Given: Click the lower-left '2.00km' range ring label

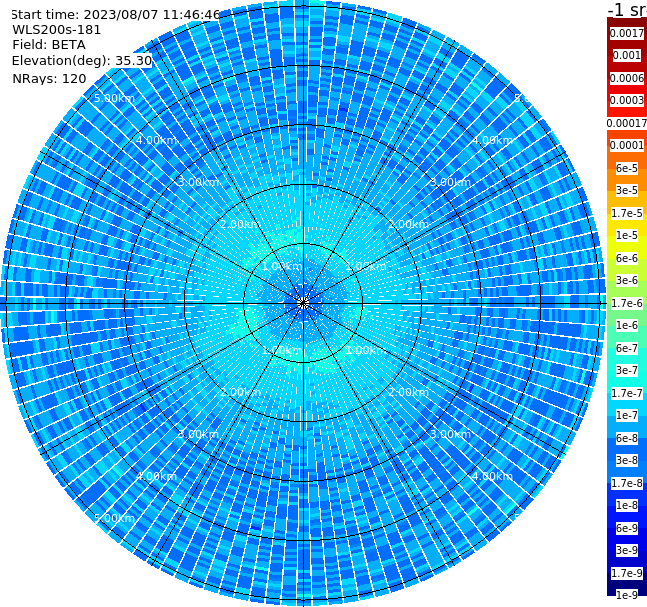Looking at the screenshot, I should pyautogui.click(x=241, y=392).
